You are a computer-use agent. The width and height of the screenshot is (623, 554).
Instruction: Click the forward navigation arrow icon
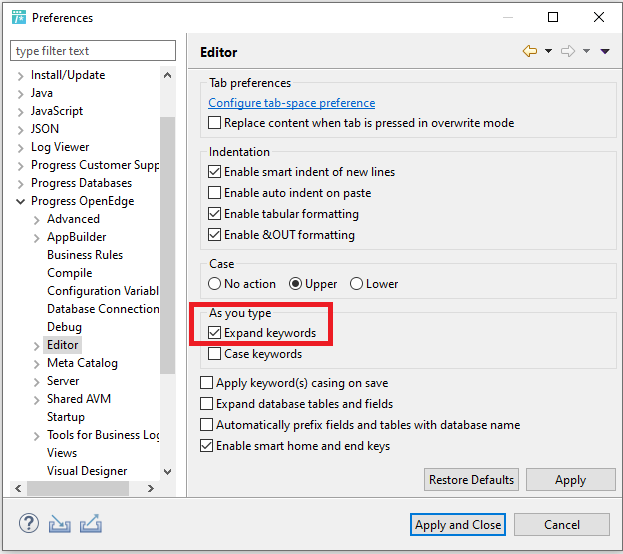tap(568, 51)
